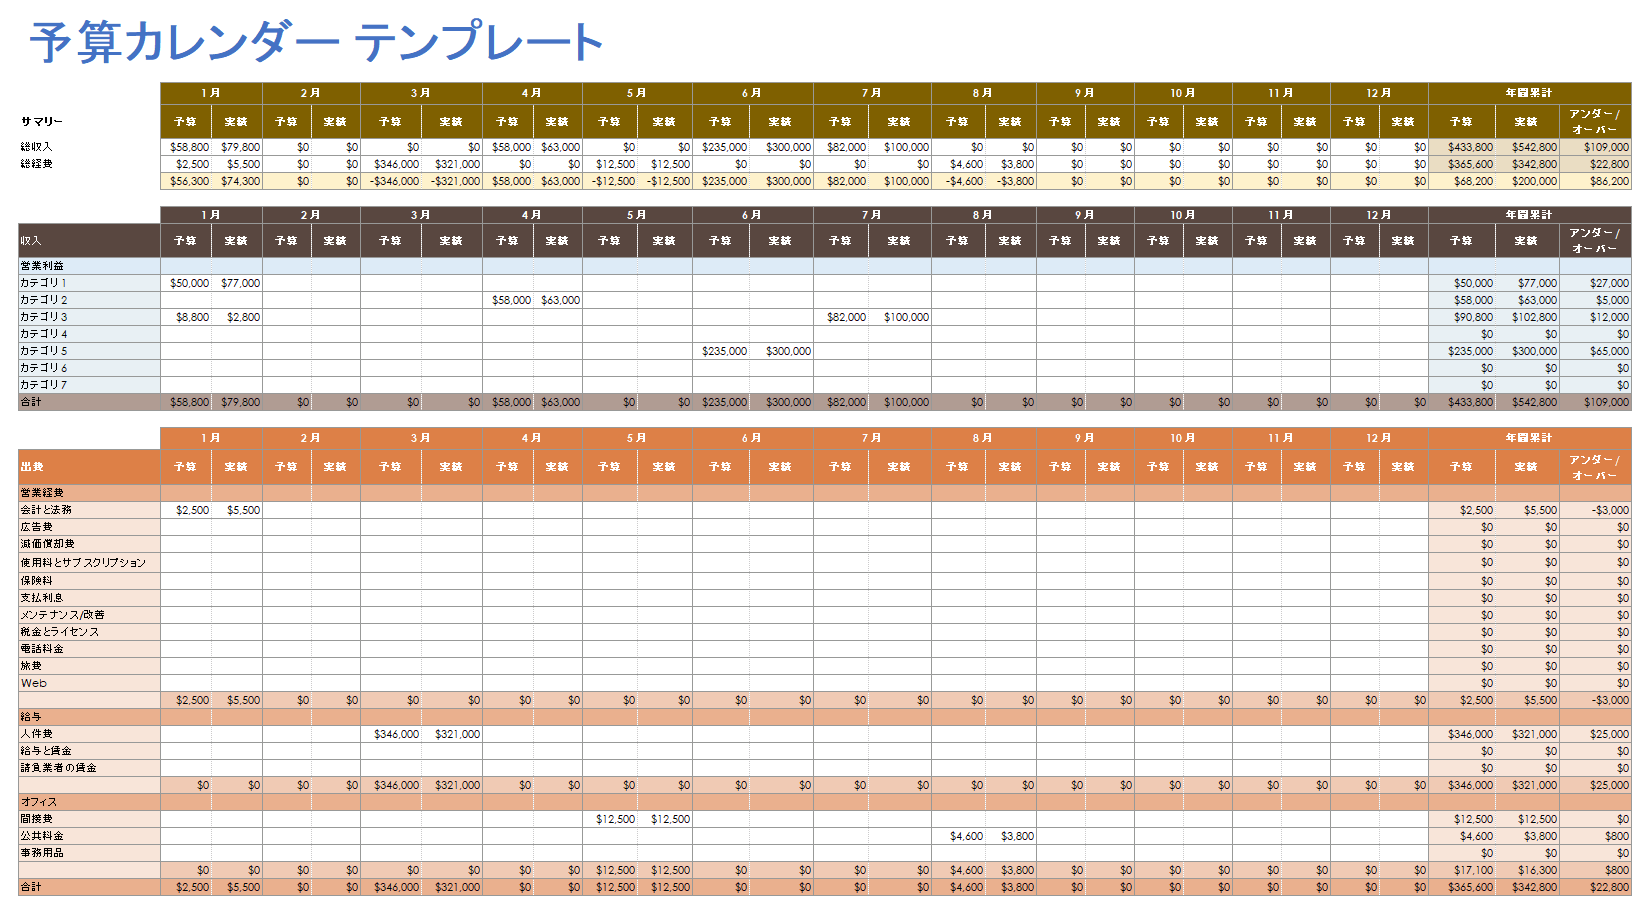The image size is (1650, 914).
Task: Click the 収入 section header
Action: point(89,241)
